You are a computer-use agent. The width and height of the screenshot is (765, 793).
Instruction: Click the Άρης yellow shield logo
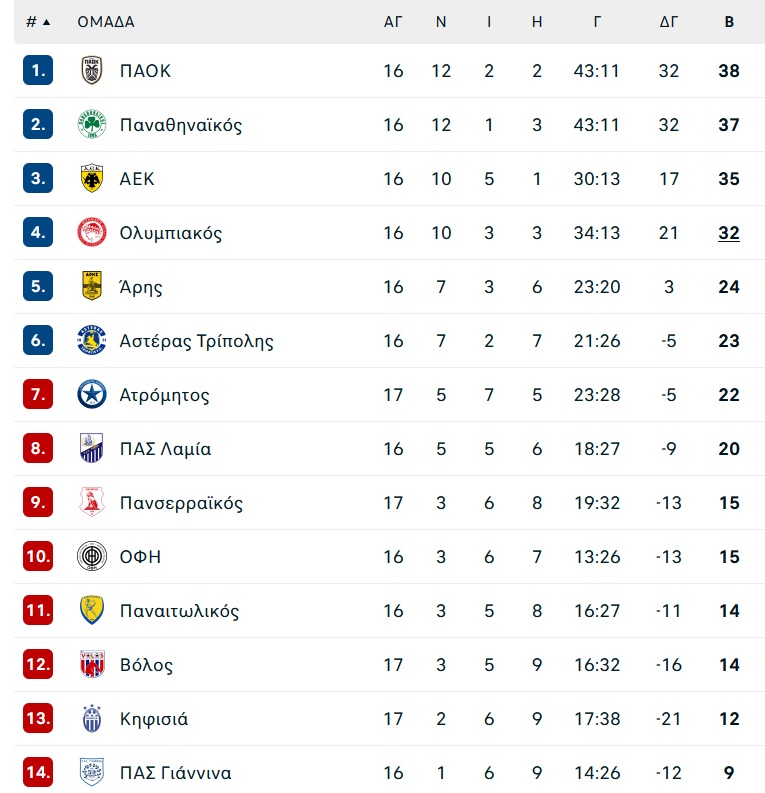(x=92, y=286)
